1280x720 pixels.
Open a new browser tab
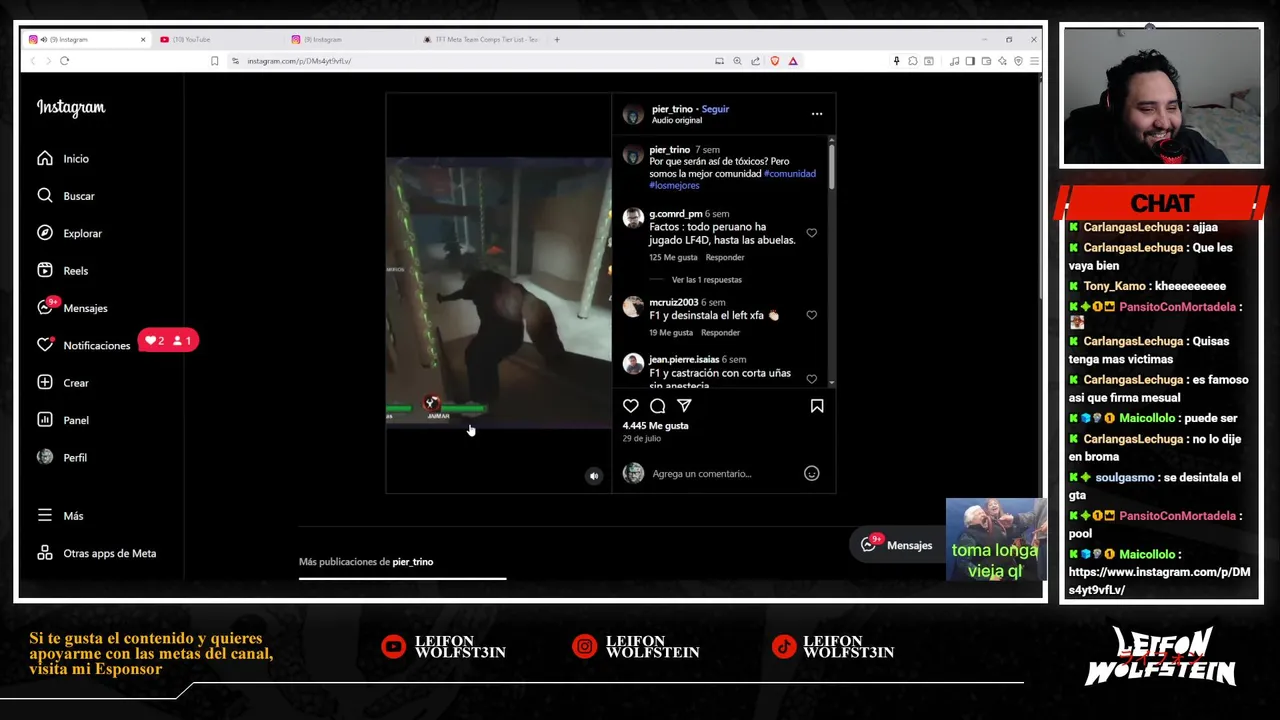557,40
